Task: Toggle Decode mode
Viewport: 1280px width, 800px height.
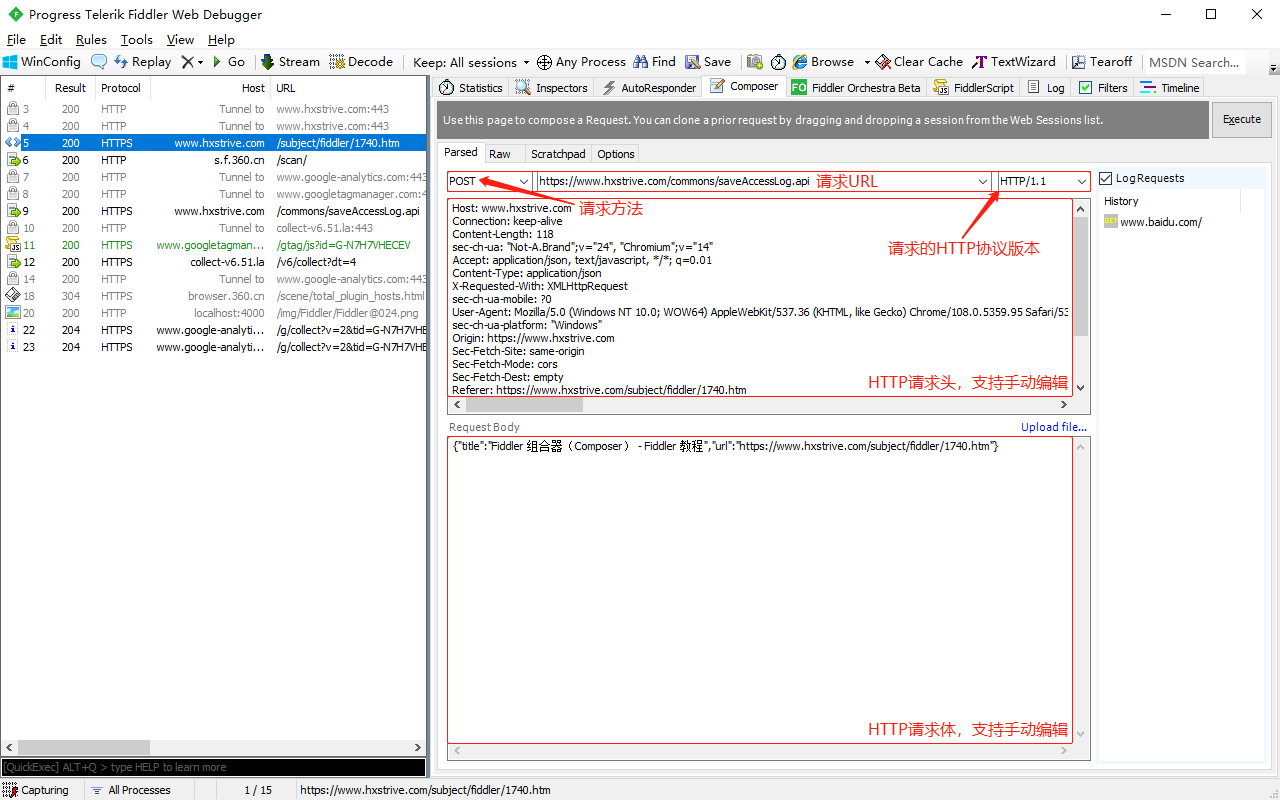Action: [x=361, y=62]
